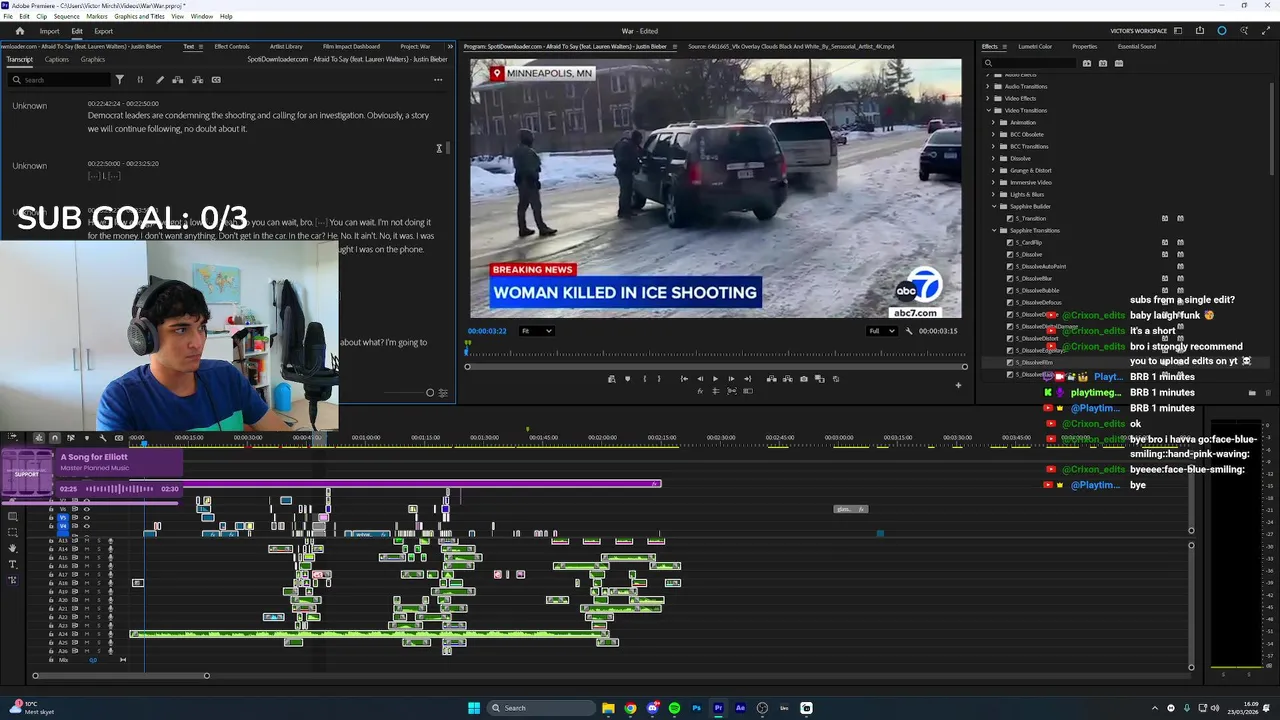The width and height of the screenshot is (1280, 720).
Task: Click the Effects panel search field
Action: click(x=1029, y=63)
